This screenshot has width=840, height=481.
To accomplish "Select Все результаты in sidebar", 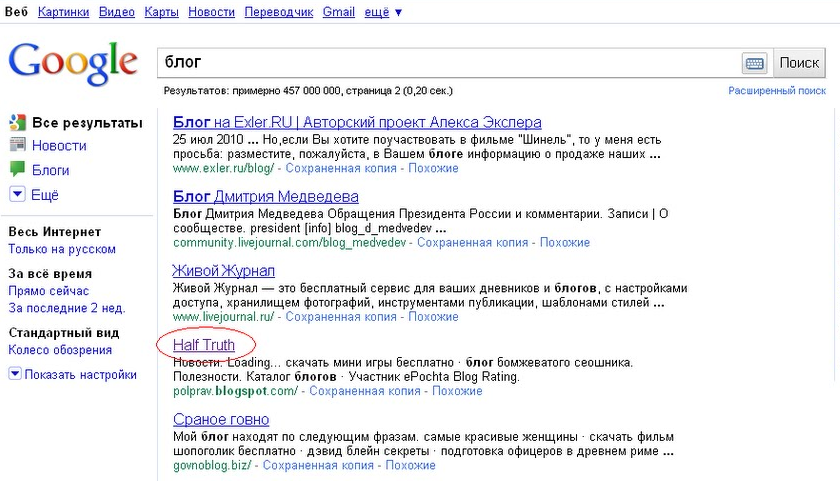I will coord(87,123).
